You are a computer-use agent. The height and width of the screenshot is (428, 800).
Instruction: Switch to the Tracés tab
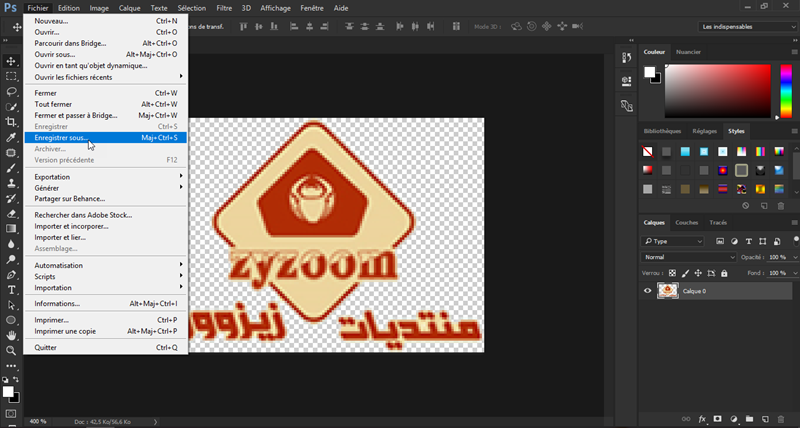[718, 222]
